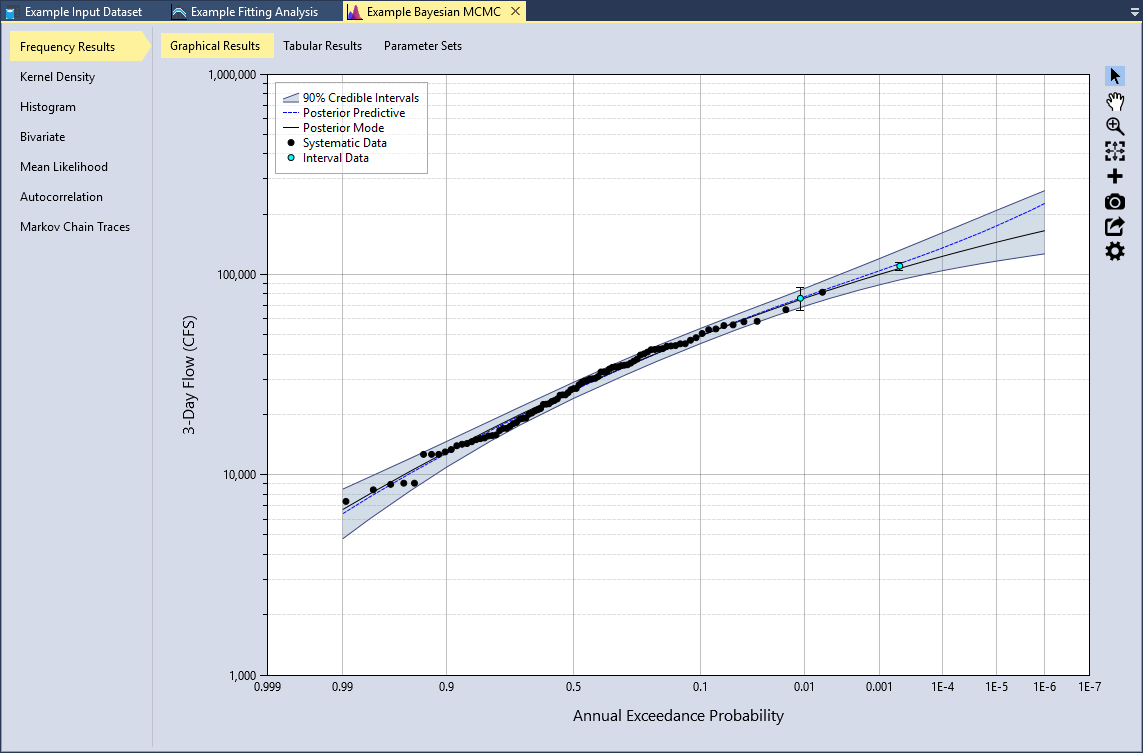Take a snapshot with the camera icon
The width and height of the screenshot is (1143, 753).
tap(1114, 201)
